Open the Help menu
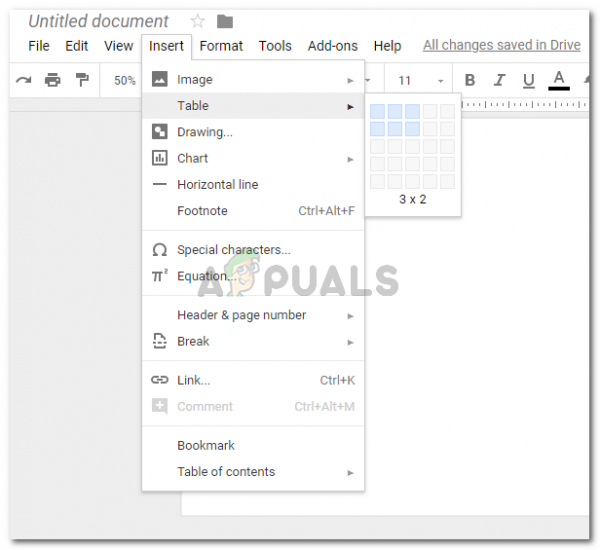This screenshot has width=600, height=550. click(387, 46)
